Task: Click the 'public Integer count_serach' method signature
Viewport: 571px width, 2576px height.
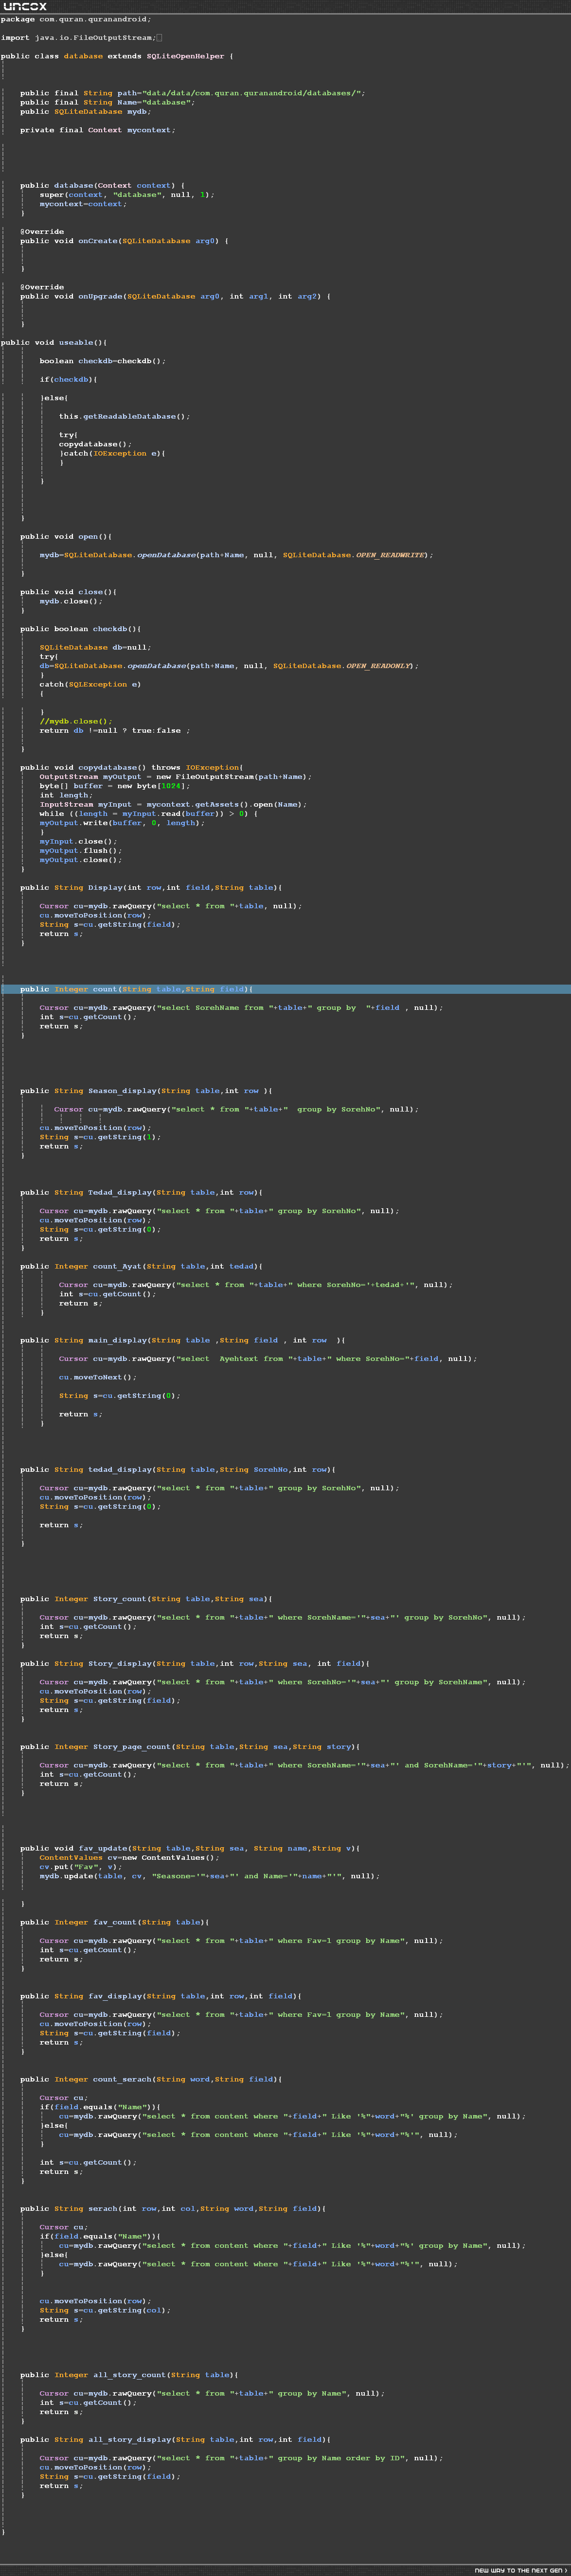Action: [151, 2080]
